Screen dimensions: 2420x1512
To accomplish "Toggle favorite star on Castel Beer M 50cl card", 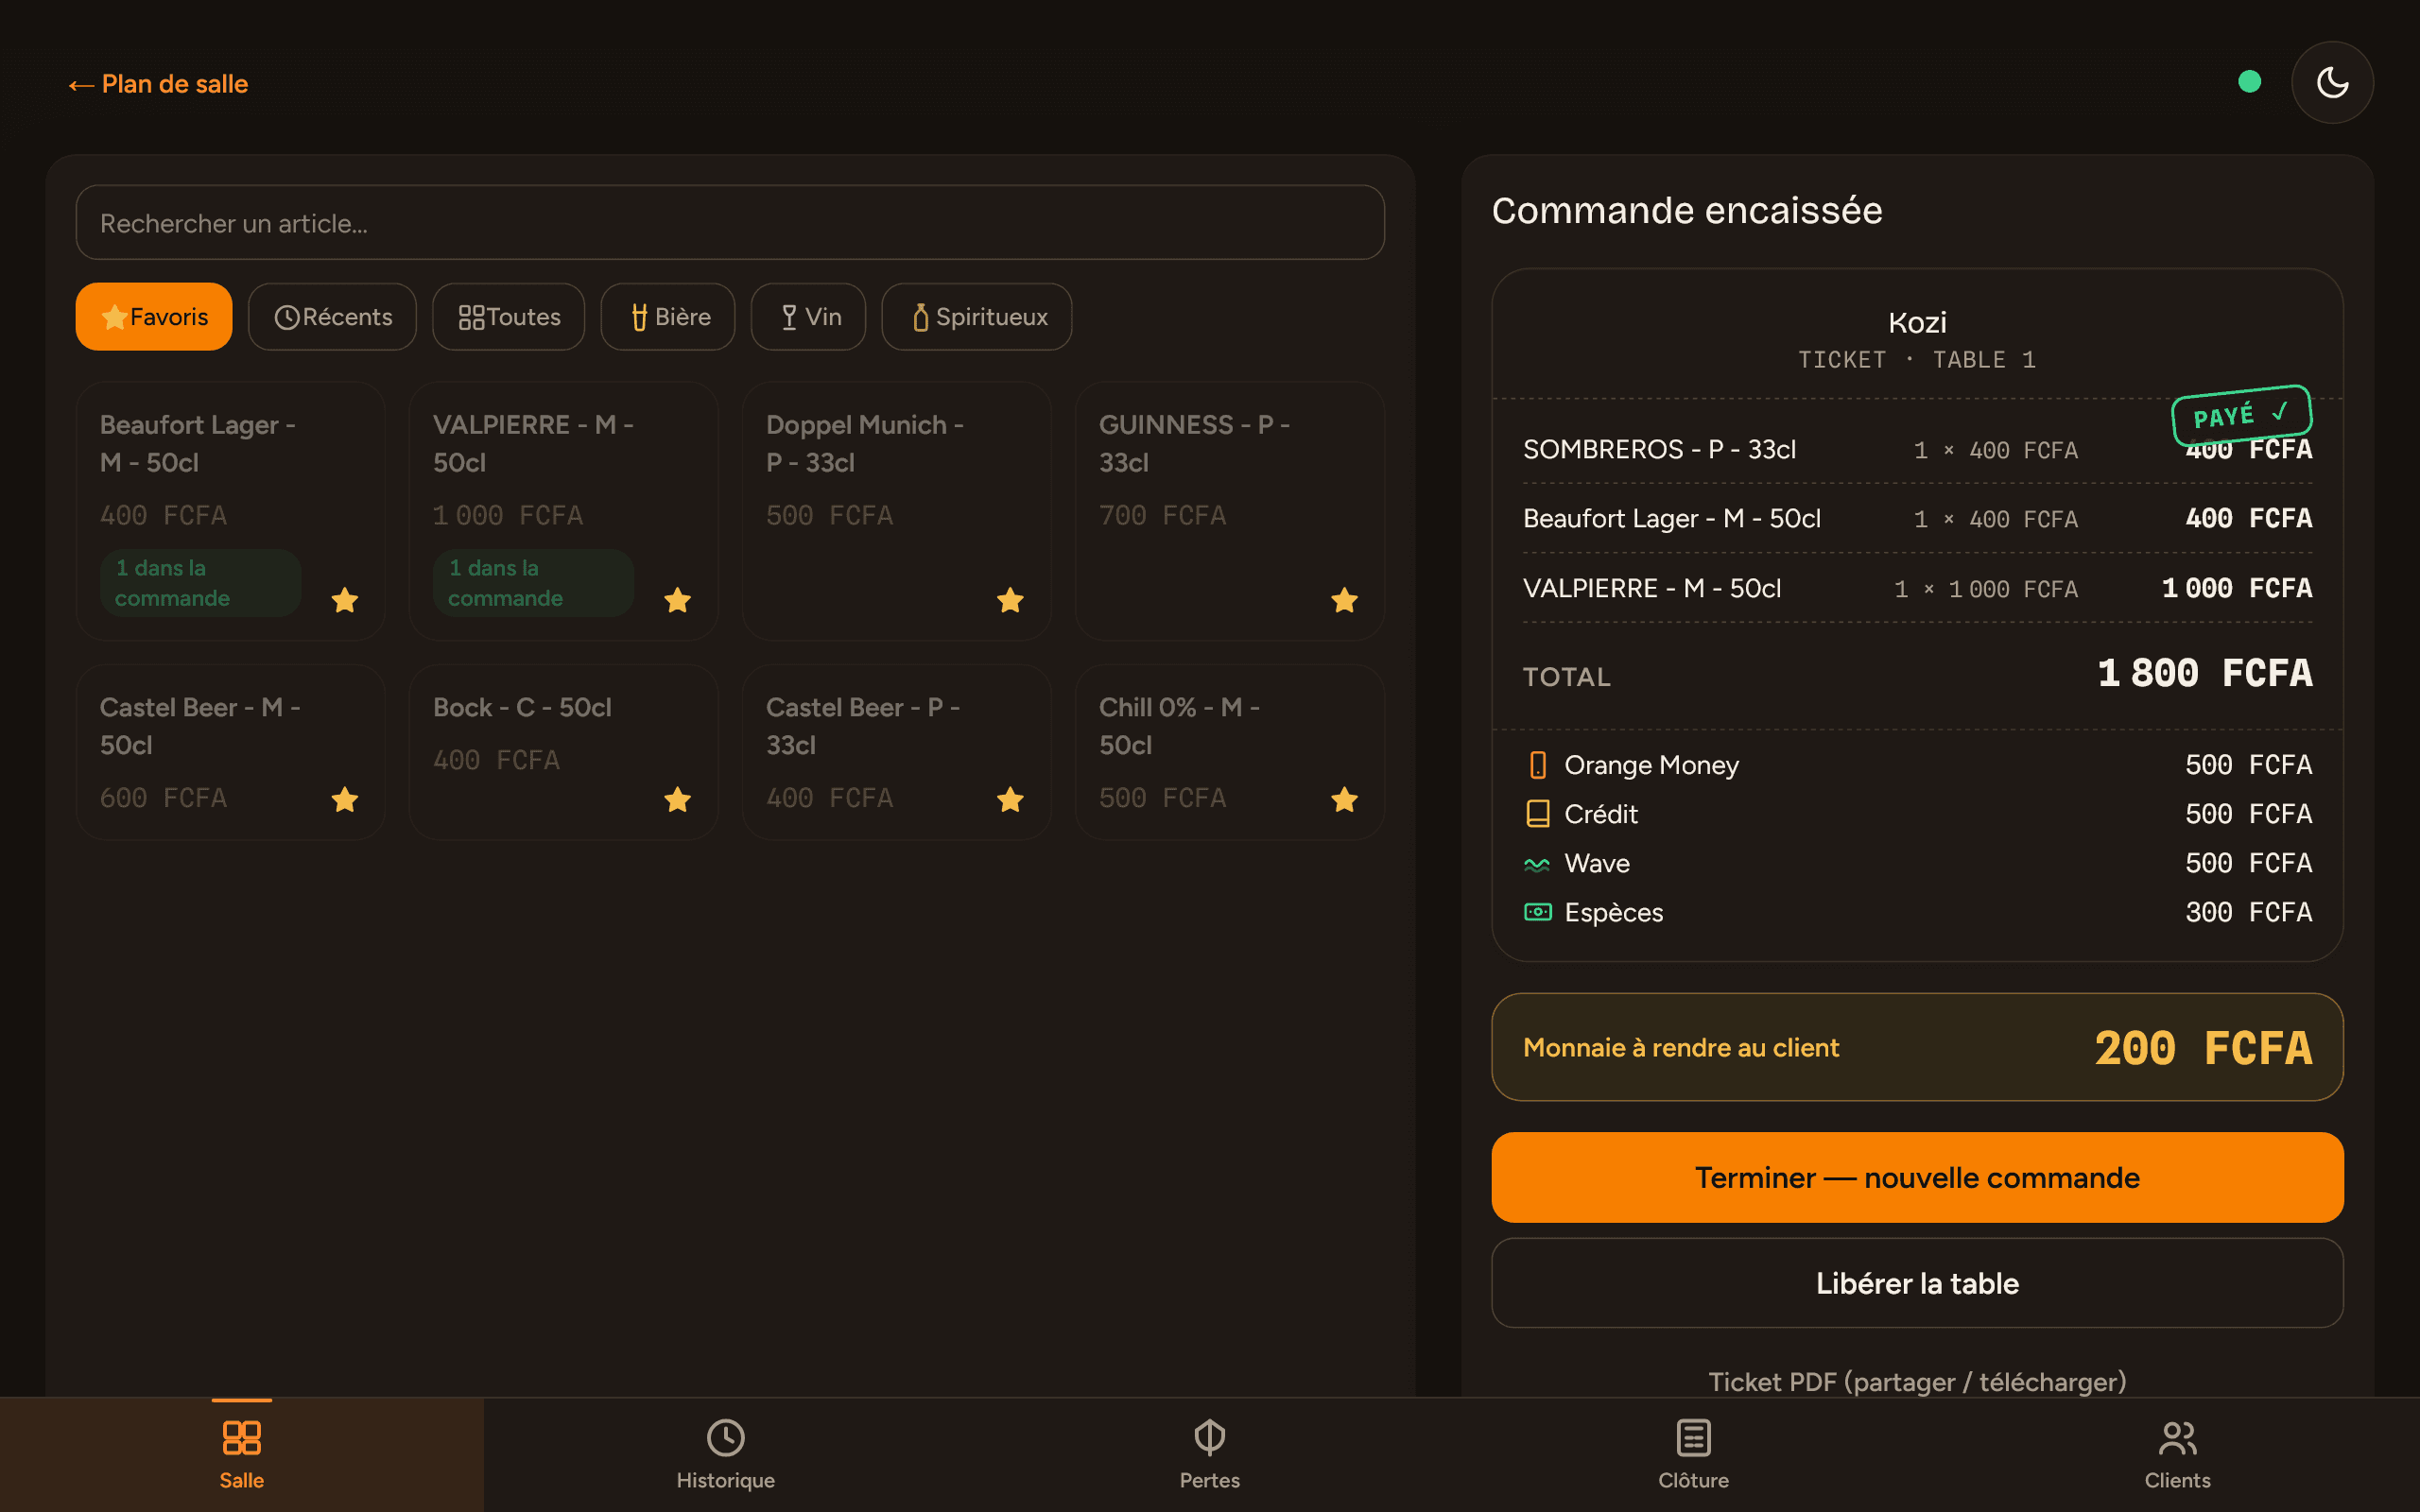I will pos(345,800).
